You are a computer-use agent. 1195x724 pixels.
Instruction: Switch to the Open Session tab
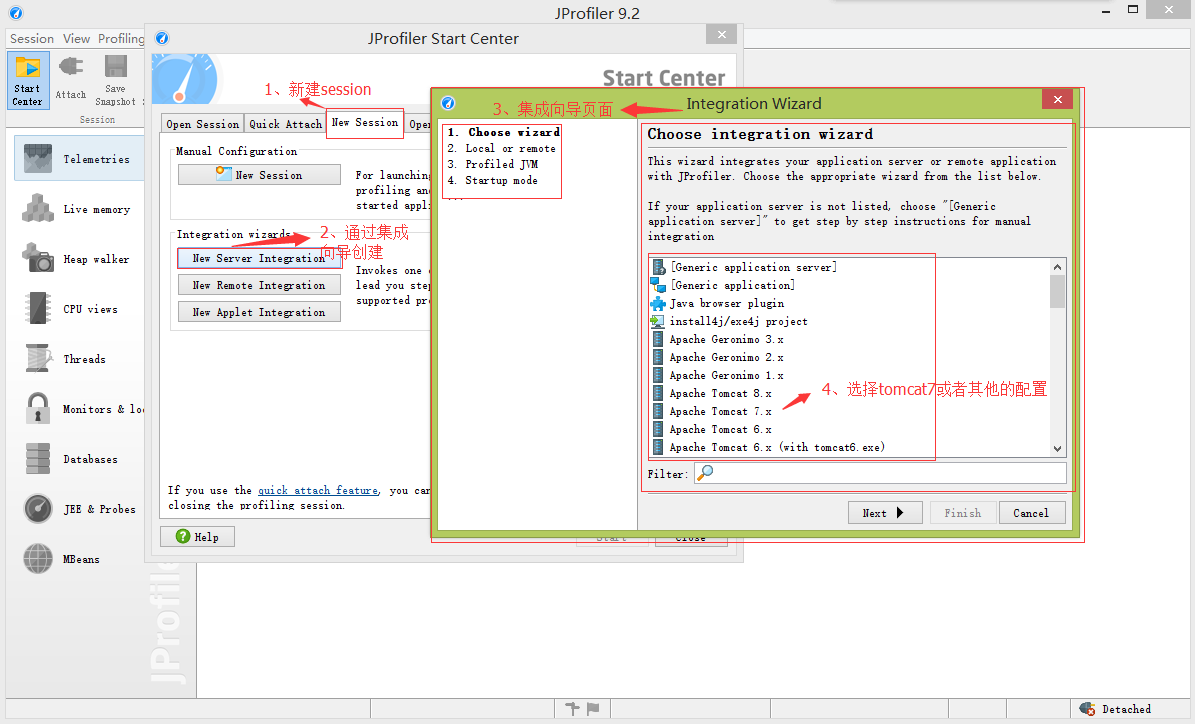click(203, 124)
